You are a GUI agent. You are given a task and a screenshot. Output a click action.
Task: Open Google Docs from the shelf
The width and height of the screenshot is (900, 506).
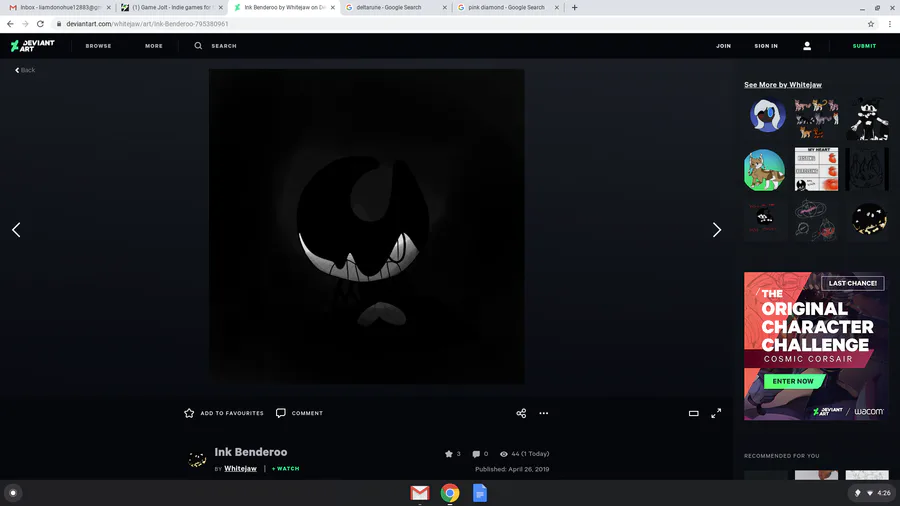point(480,493)
